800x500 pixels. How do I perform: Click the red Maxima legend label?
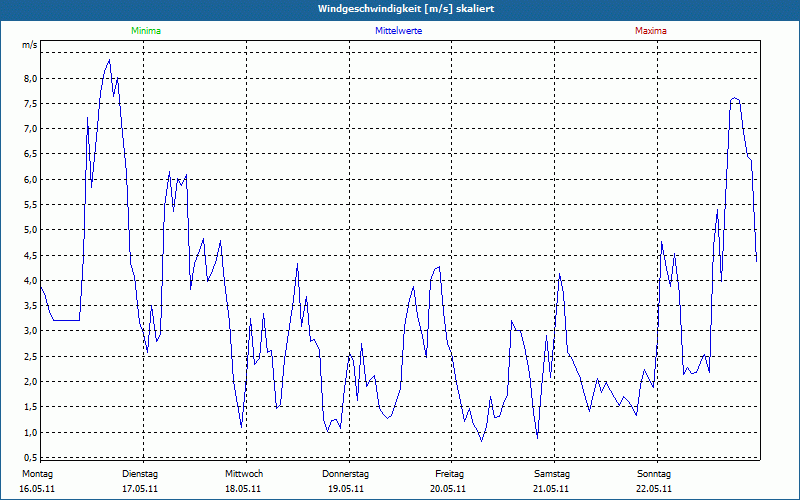coord(651,31)
